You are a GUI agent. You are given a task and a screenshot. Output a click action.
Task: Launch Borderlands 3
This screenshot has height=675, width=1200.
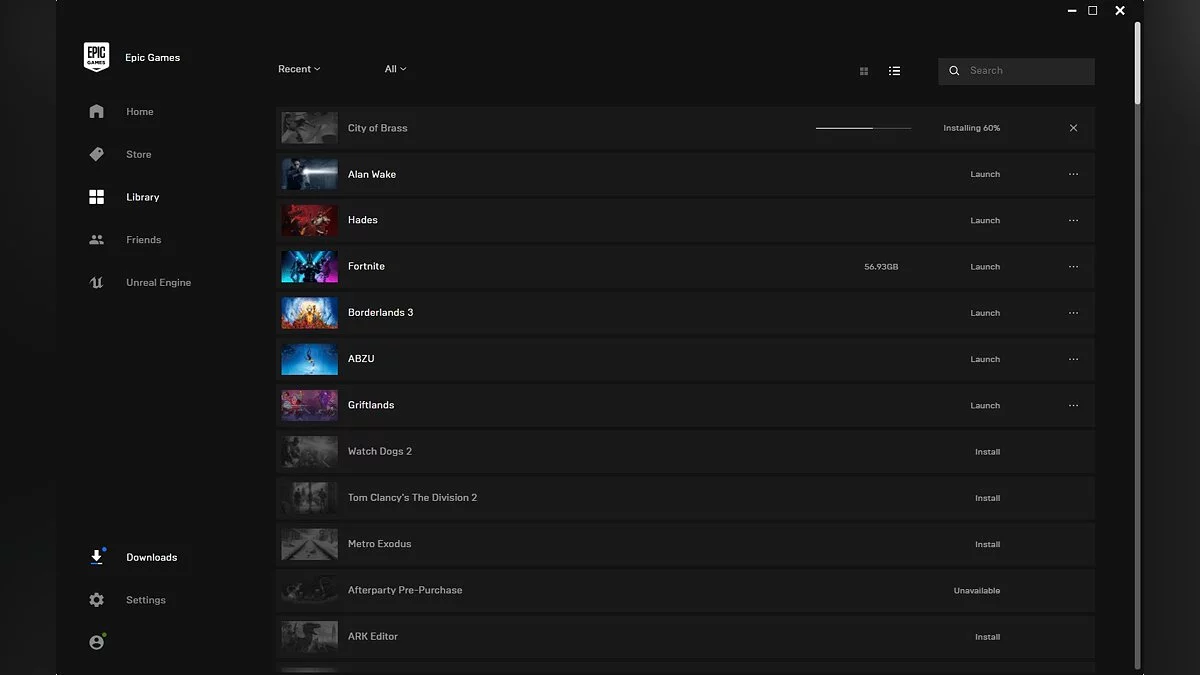click(x=985, y=313)
